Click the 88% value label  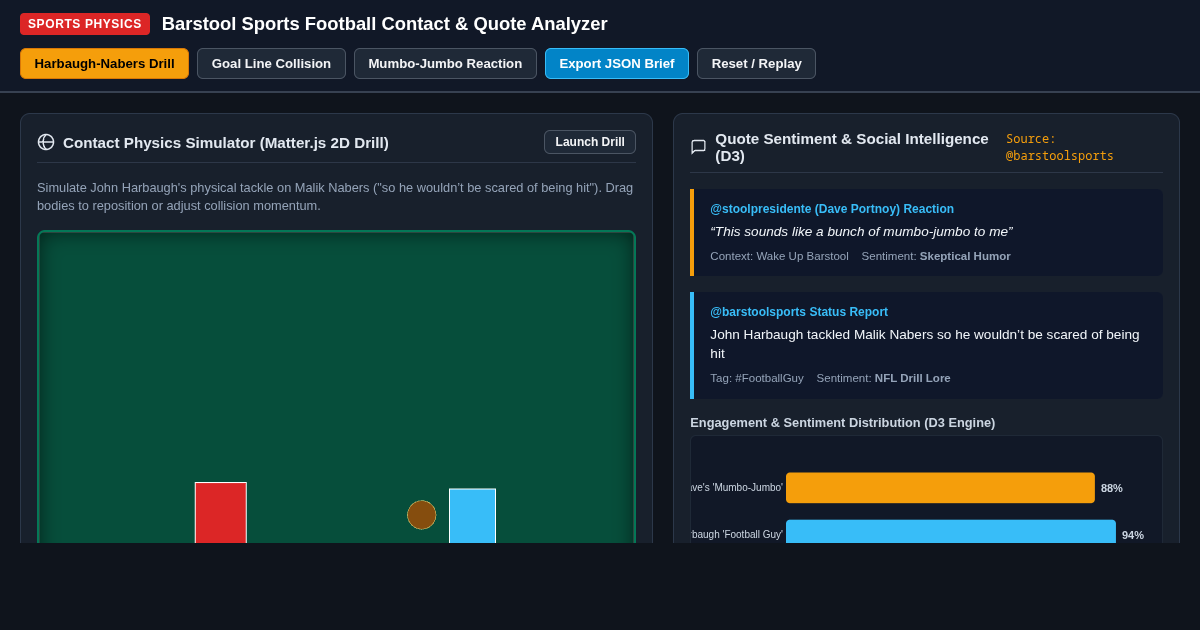point(1112,488)
